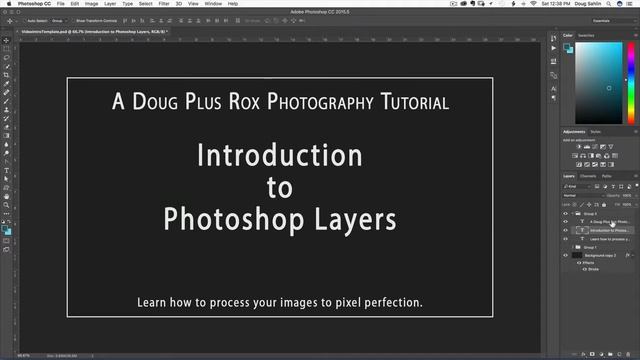
Task: Select the Hand tool
Action: 6,196
